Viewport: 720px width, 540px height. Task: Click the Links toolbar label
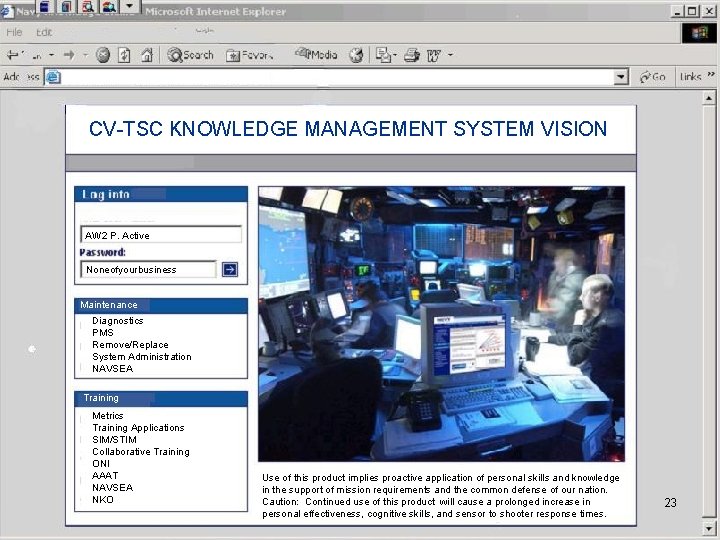click(690, 77)
